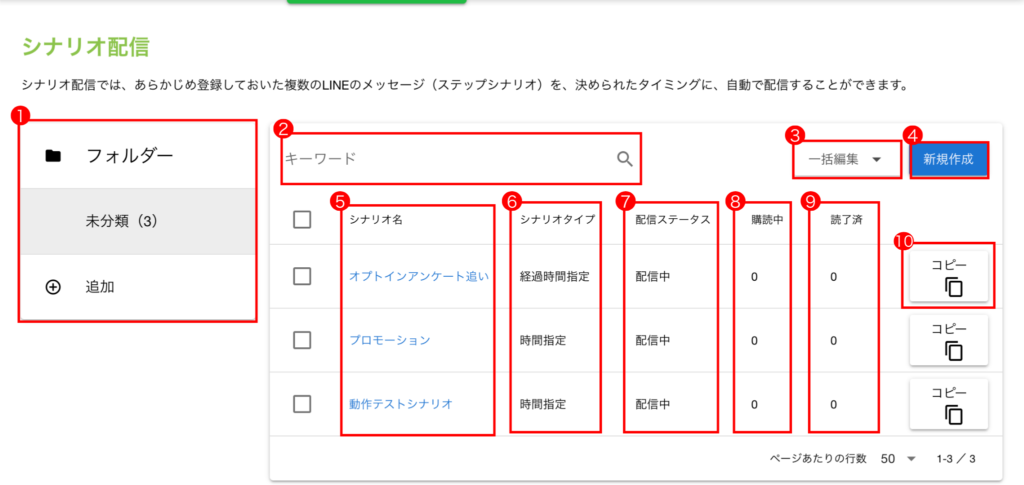This screenshot has width=1024, height=485.
Task: Expand the rows-per-page 50 dropdown
Action: pos(897,458)
